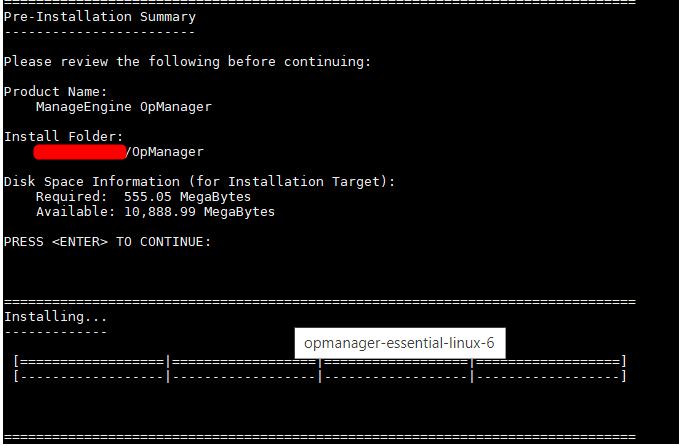The image size is (683, 446).
Task: Click the /OpManager folder path text
Action: pos(166,152)
